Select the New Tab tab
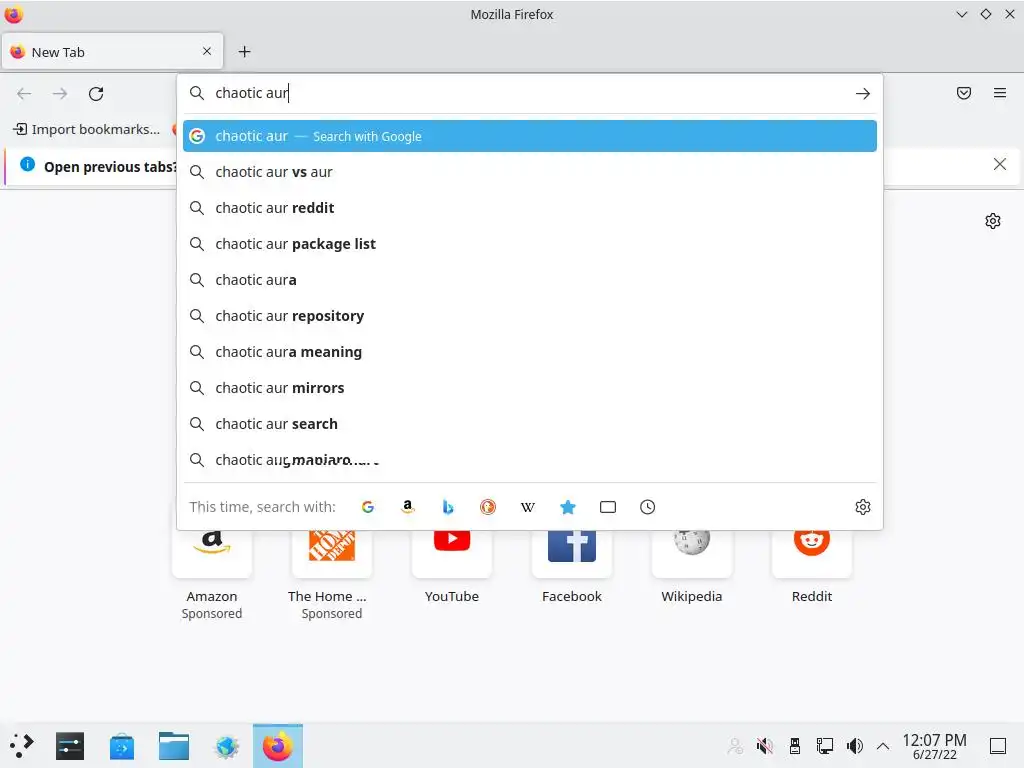The width and height of the screenshot is (1024, 768). (x=112, y=52)
